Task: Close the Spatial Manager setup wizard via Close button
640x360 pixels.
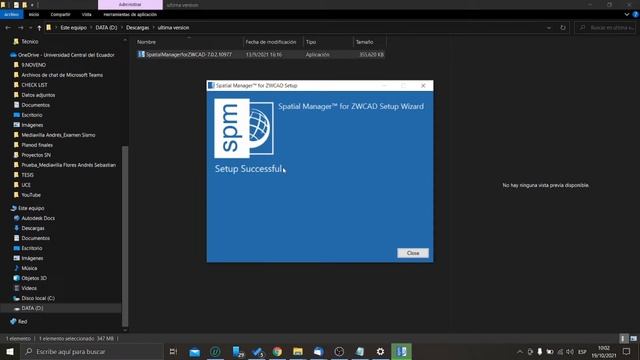Action: click(x=413, y=253)
